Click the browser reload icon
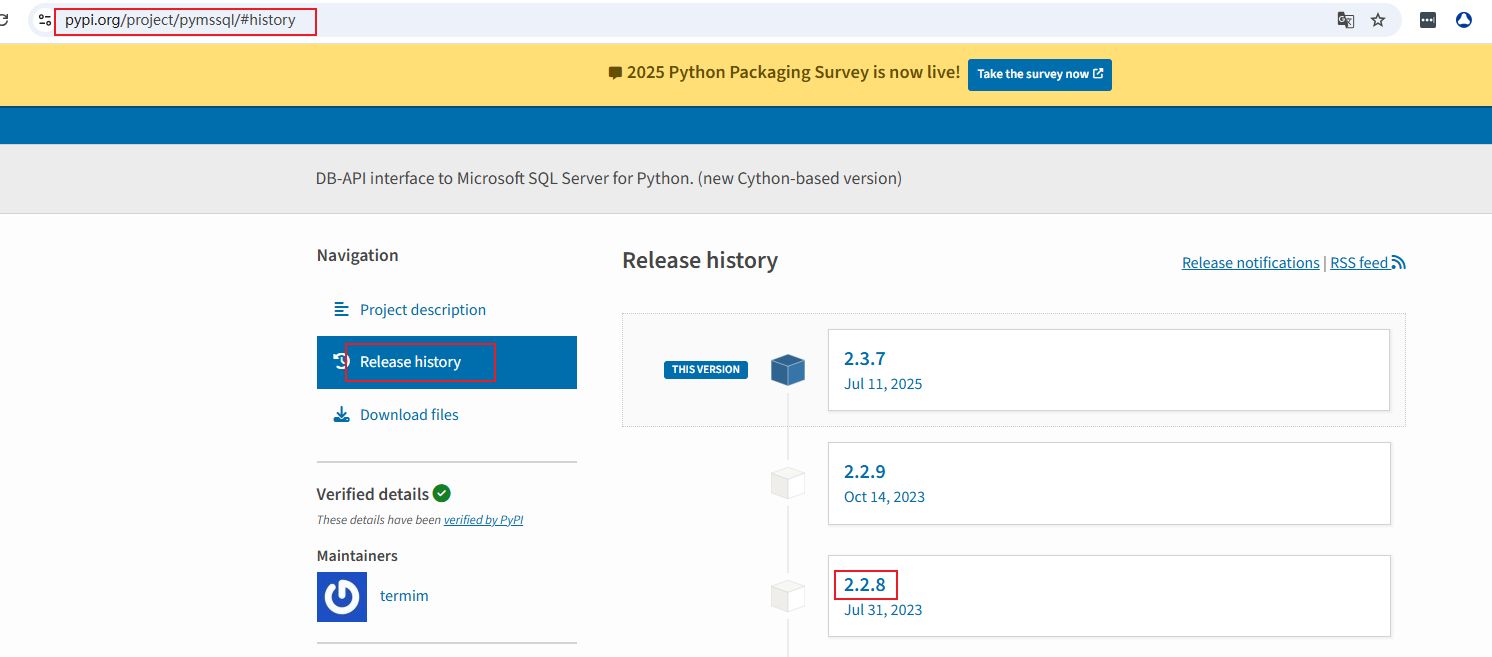1492x657 pixels. pyautogui.click(x=5, y=20)
